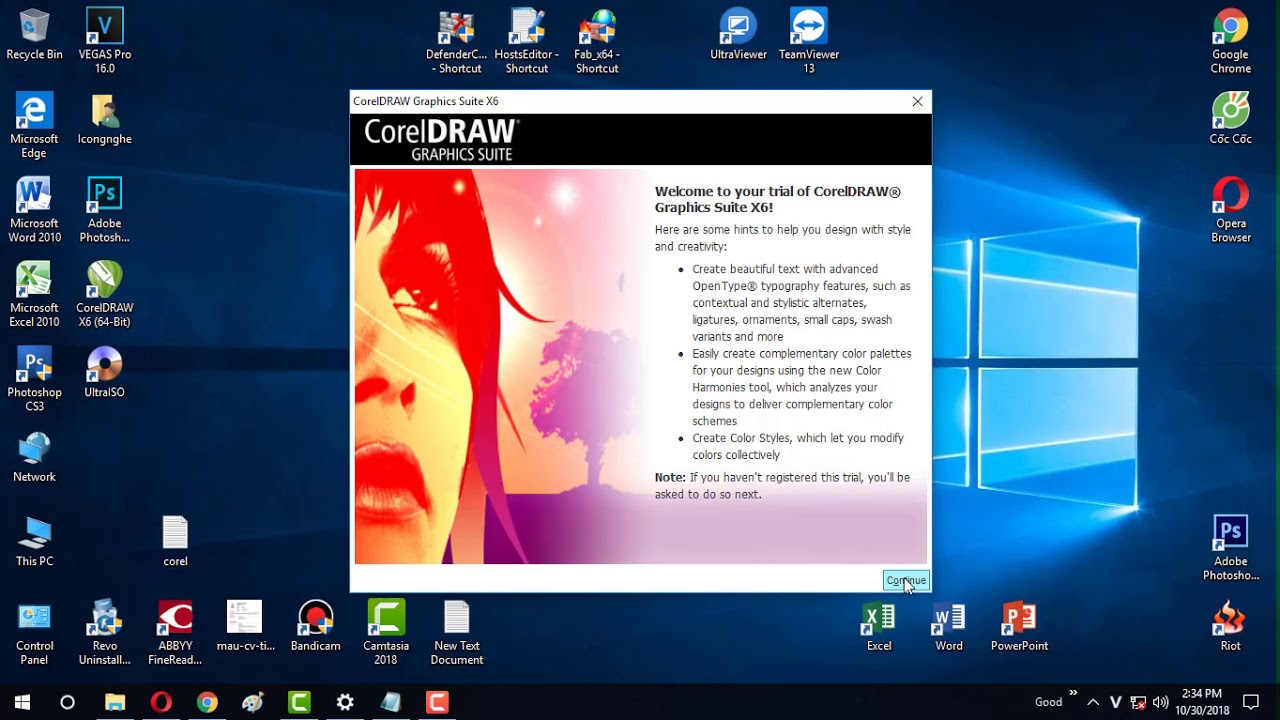This screenshot has height=720, width=1280.
Task: Select the VEGAS Pro 16.0 desktop icon
Action: [x=104, y=41]
